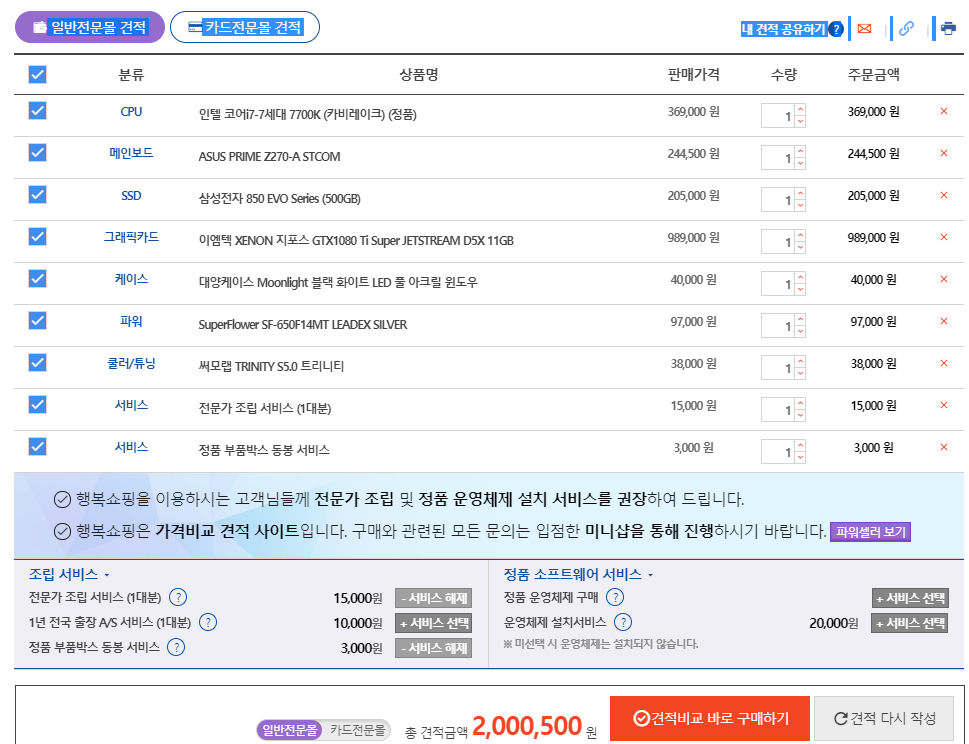
Task: Copy the estimate link icon
Action: 906,28
